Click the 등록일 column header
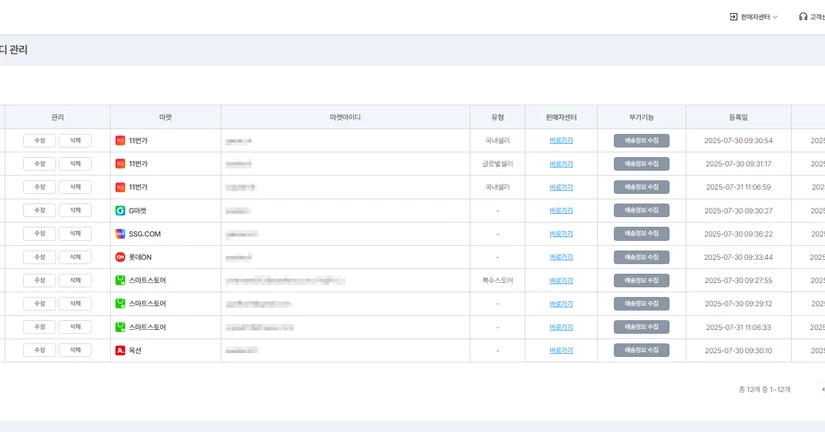Image resolution: width=825 pixels, height=432 pixels. (738, 117)
